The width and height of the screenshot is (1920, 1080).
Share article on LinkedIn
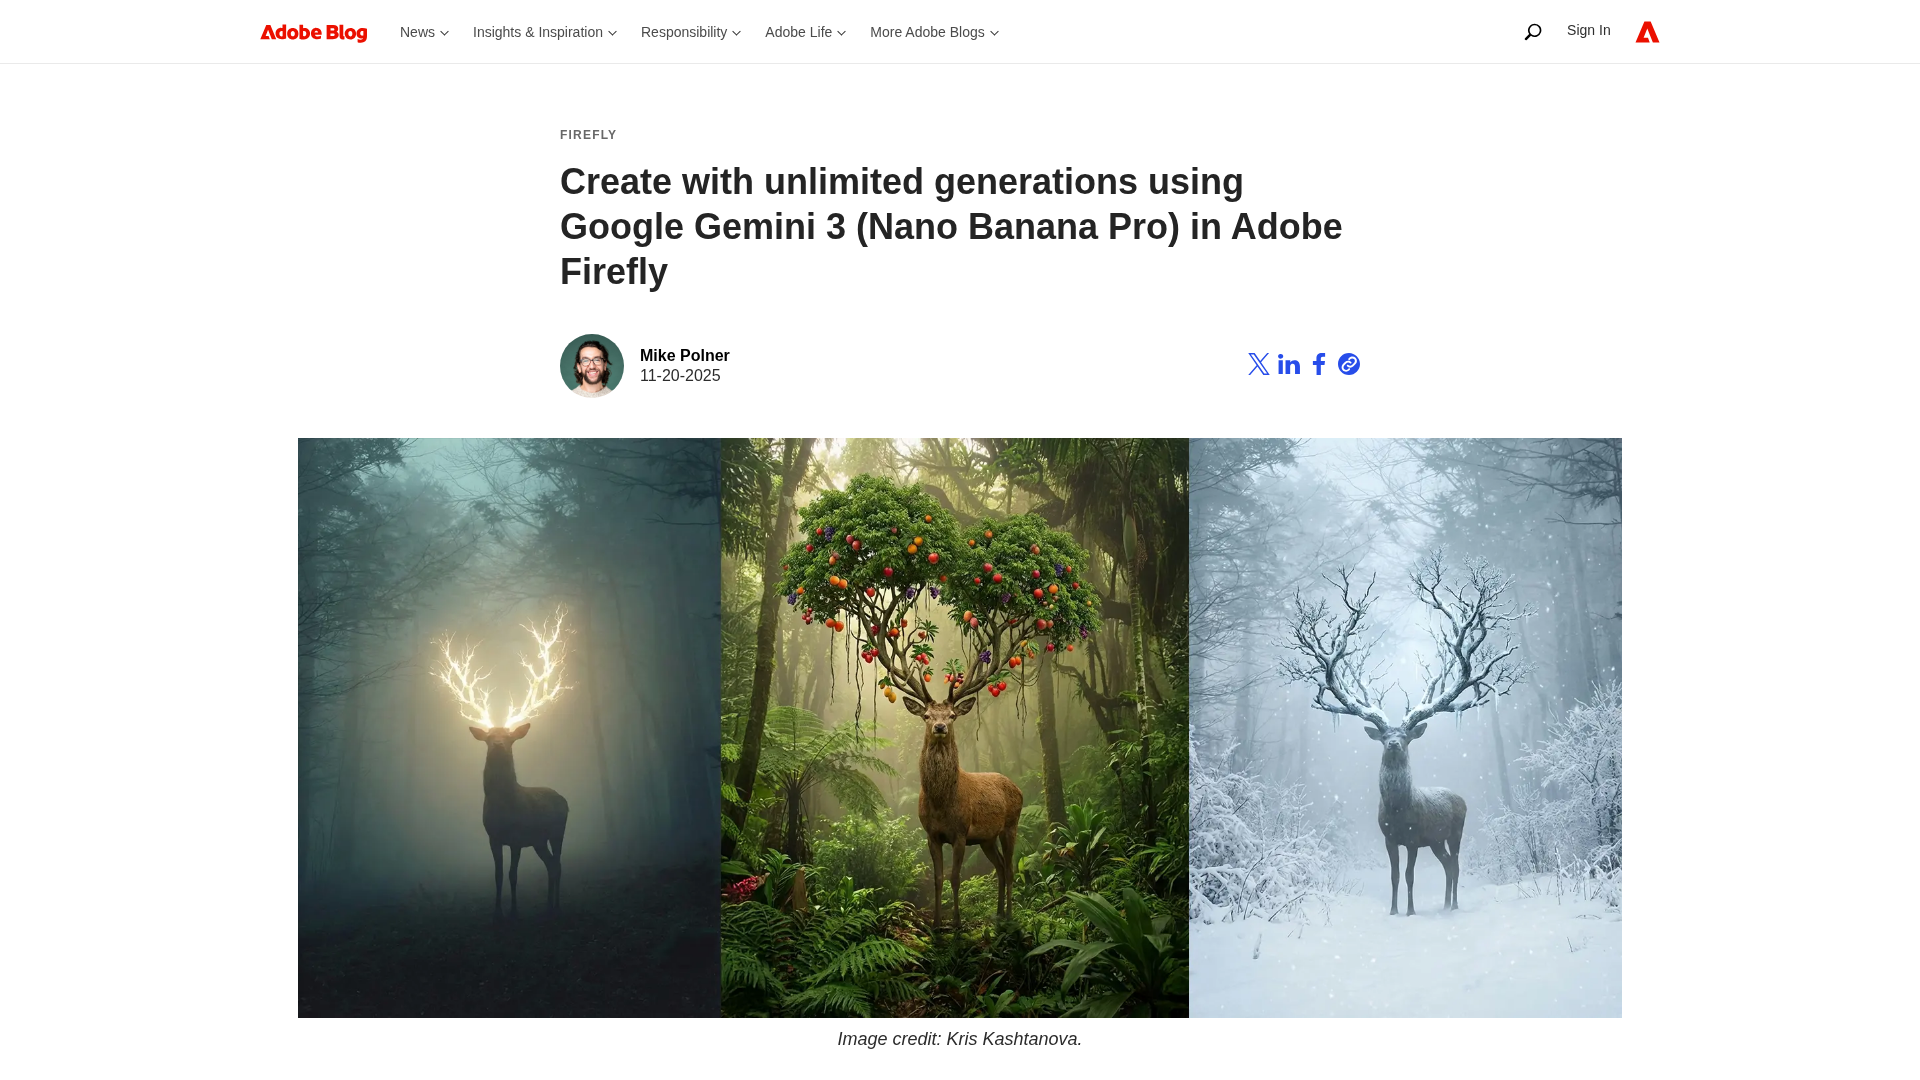coord(1289,364)
